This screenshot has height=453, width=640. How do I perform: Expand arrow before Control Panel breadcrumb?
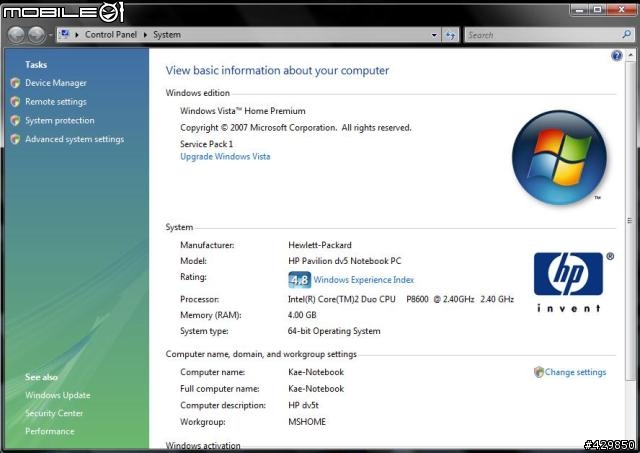[77, 35]
